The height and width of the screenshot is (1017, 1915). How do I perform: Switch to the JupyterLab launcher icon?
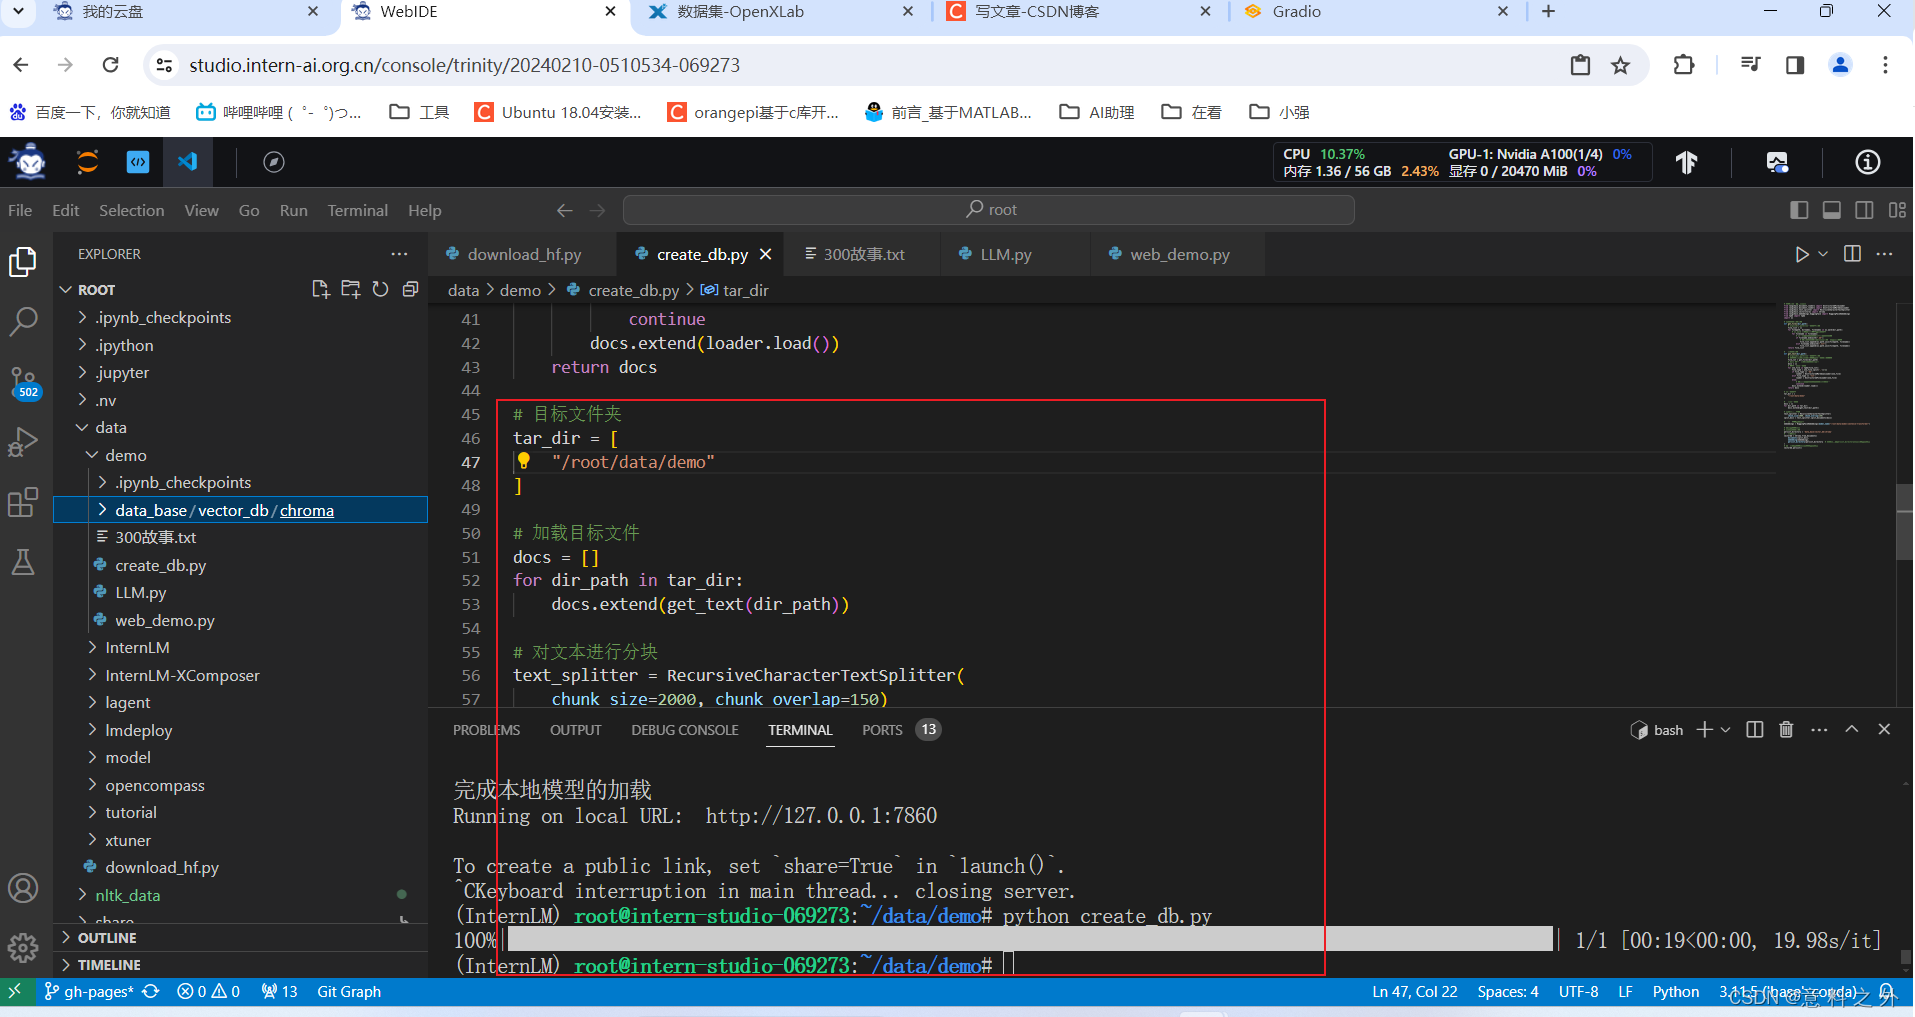[88, 162]
